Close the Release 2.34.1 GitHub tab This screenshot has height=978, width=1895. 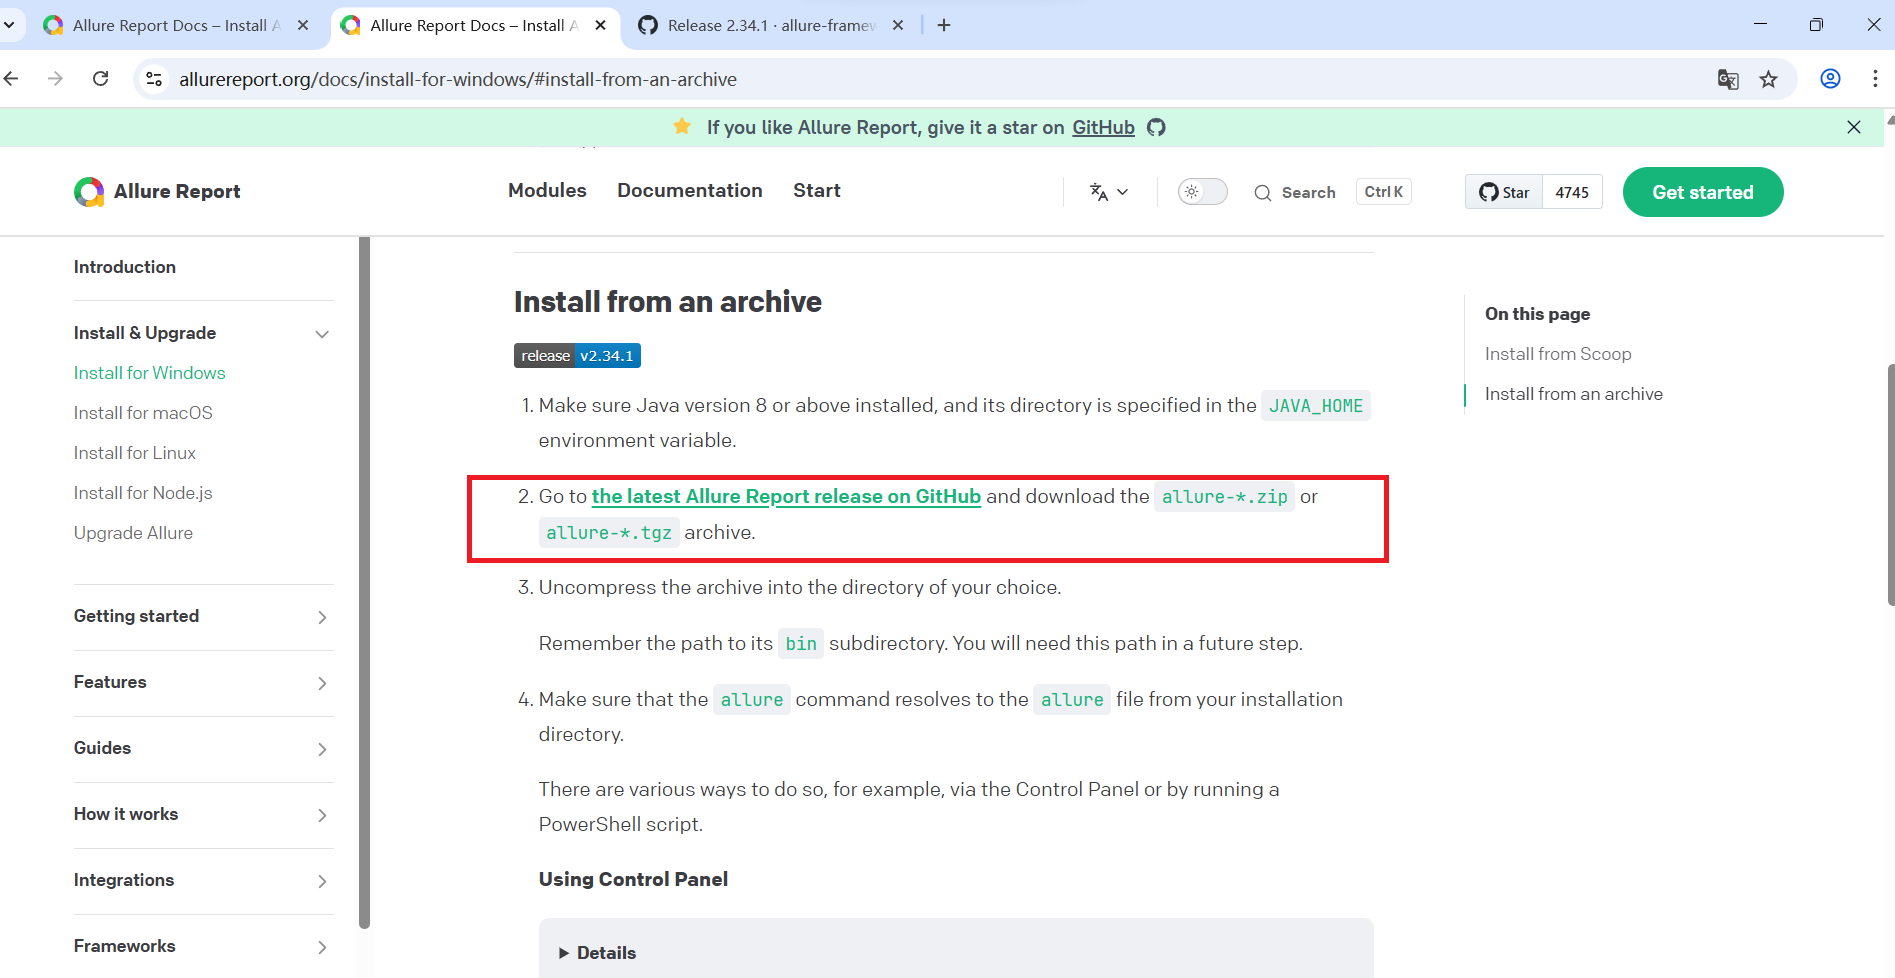click(898, 25)
